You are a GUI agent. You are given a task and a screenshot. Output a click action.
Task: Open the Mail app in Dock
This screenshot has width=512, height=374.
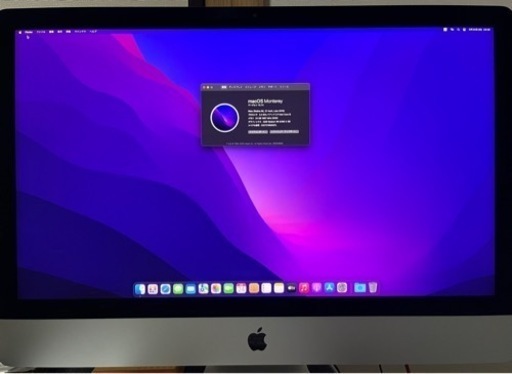191,288
